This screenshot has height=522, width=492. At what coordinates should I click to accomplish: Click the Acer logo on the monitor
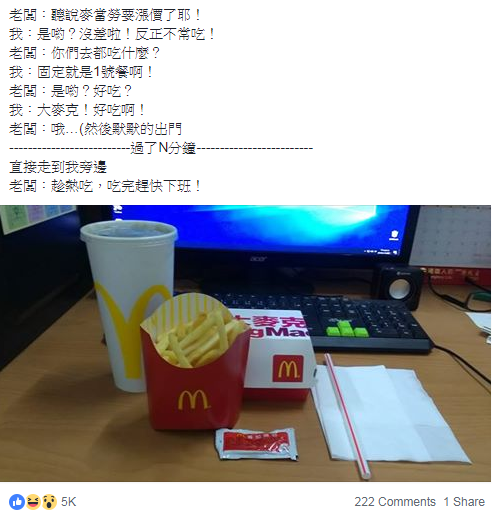pyautogui.click(x=258, y=259)
